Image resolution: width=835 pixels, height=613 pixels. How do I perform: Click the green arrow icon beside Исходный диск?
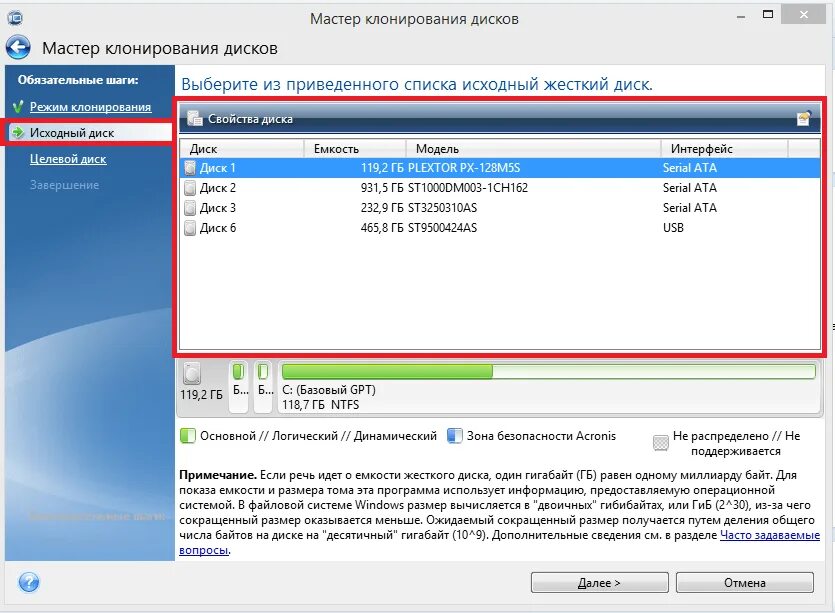pyautogui.click(x=18, y=132)
